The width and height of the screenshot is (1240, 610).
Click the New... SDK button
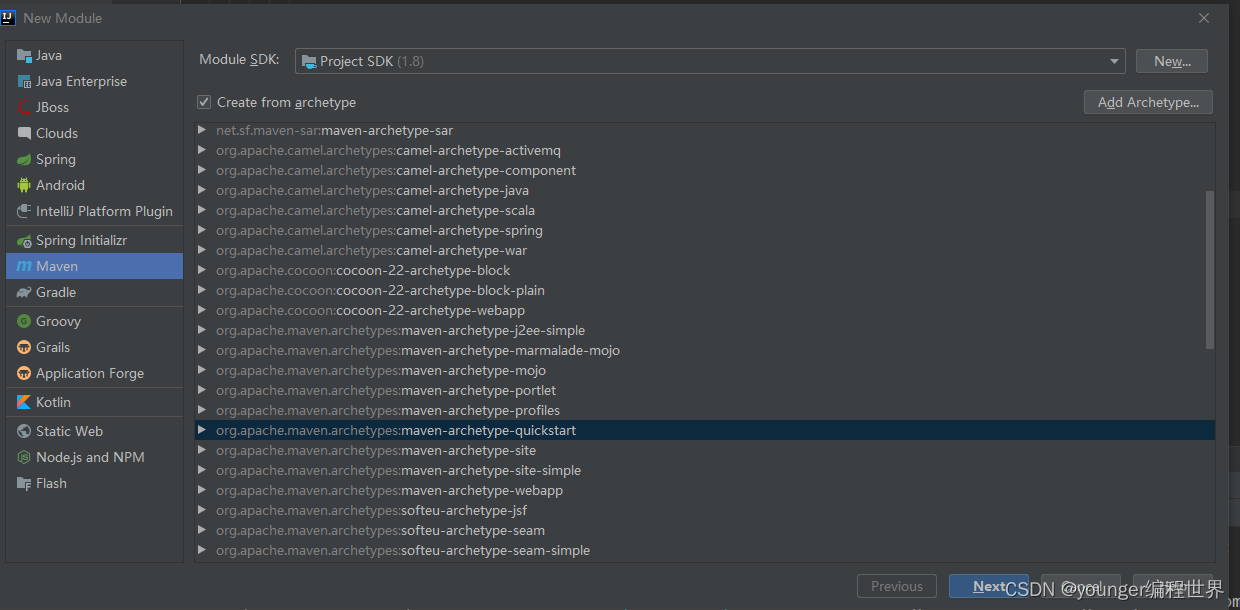point(1172,61)
